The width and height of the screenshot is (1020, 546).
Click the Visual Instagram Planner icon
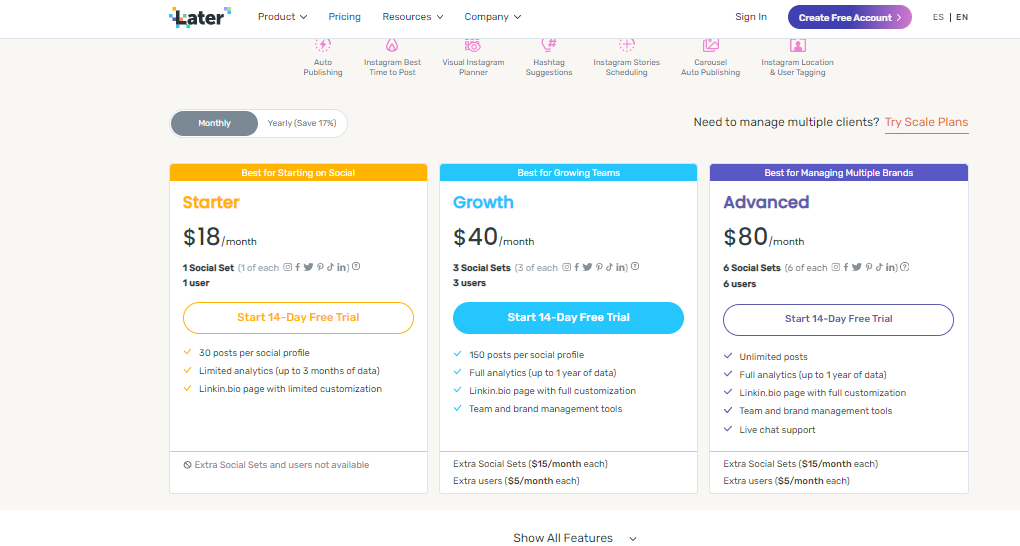pos(473,45)
